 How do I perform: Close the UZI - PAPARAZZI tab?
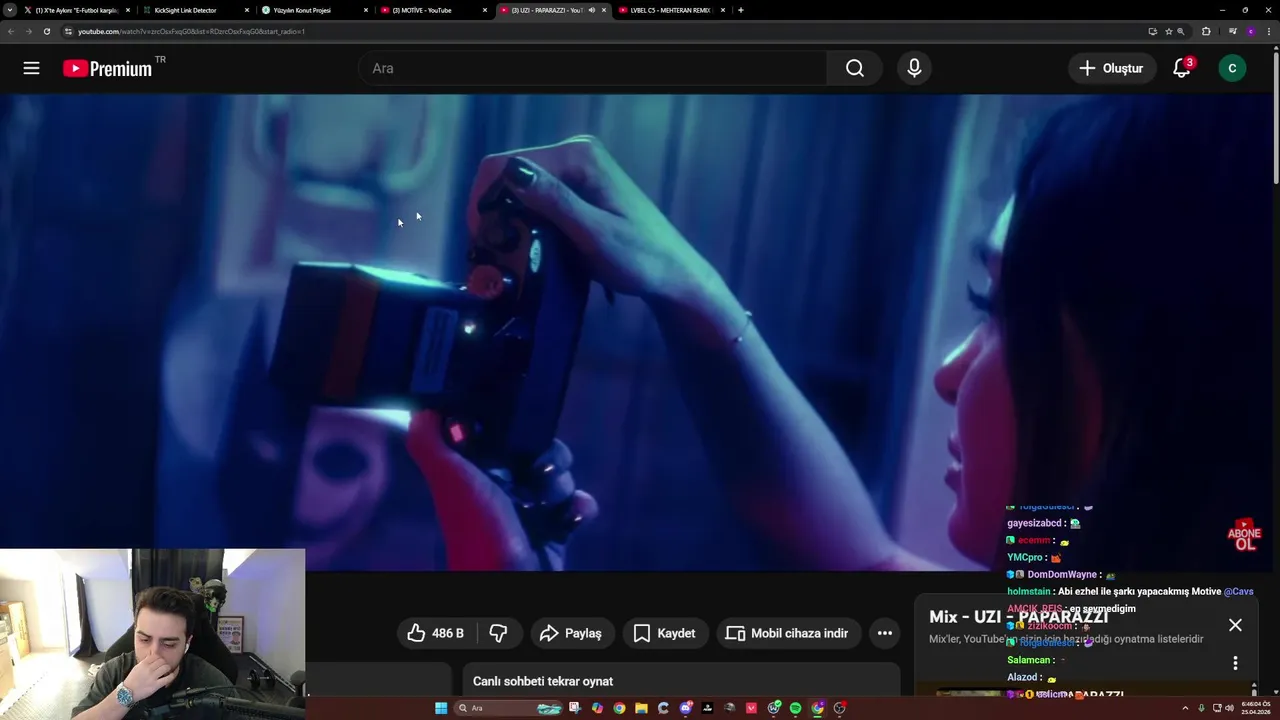pos(604,10)
